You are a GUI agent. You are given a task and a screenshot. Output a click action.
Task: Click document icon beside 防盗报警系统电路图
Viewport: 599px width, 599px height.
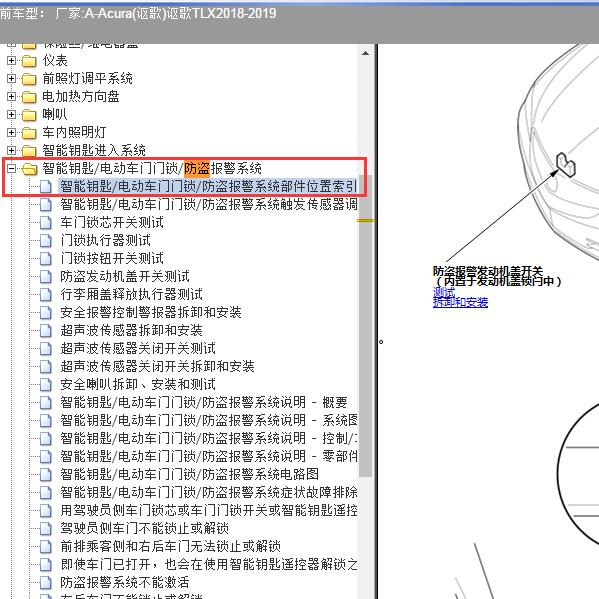click(x=45, y=474)
